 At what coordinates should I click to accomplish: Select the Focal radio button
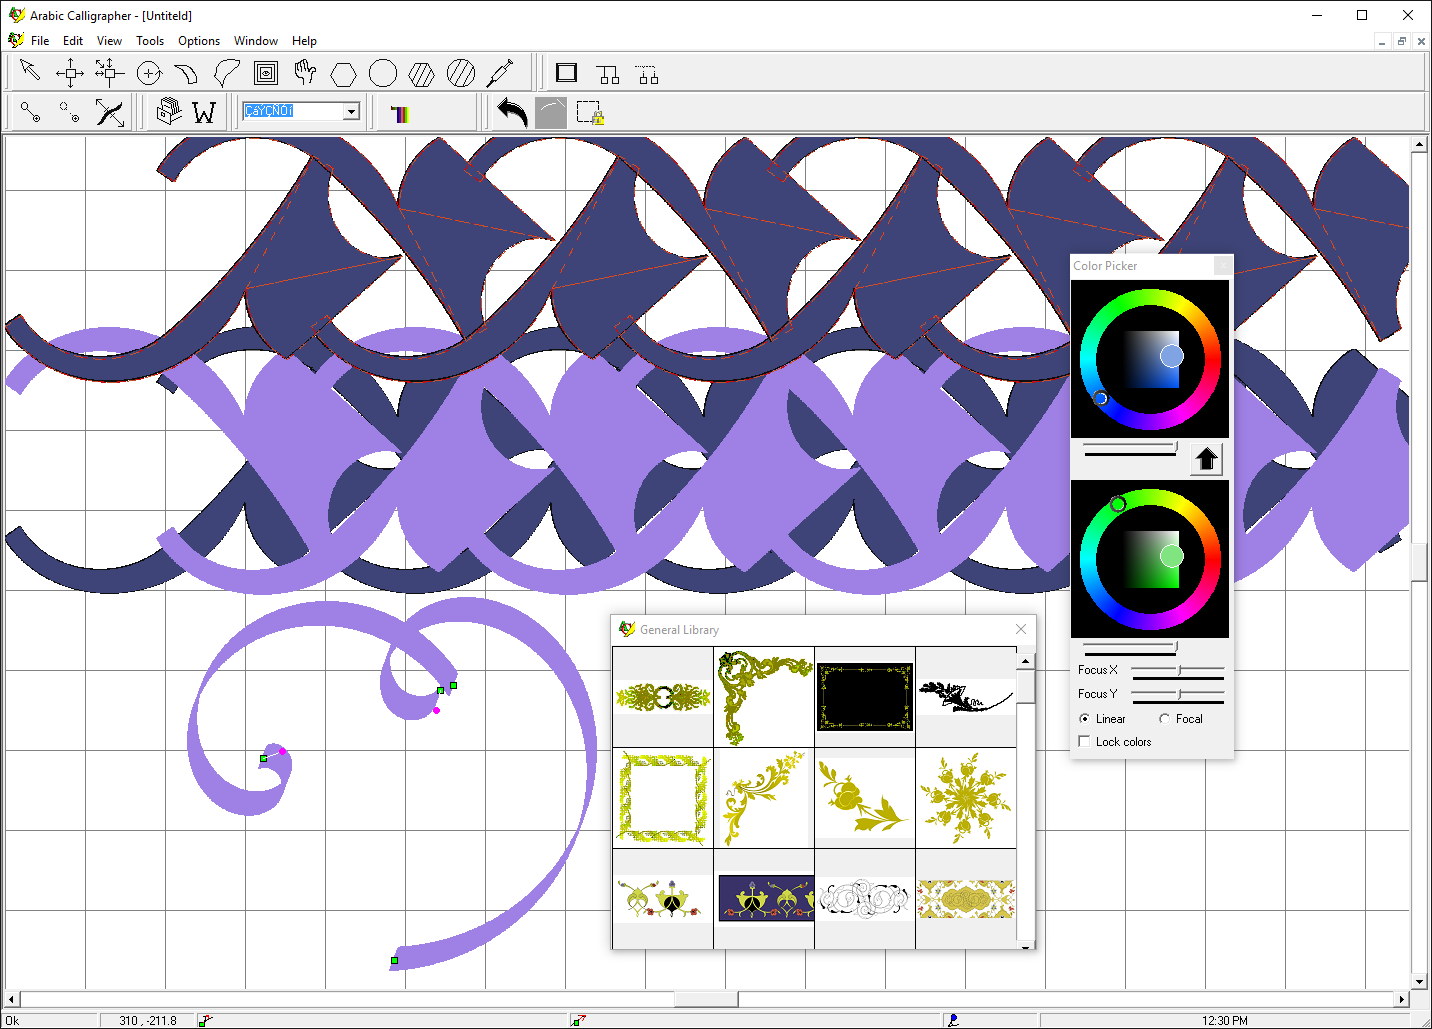[x=1164, y=719]
